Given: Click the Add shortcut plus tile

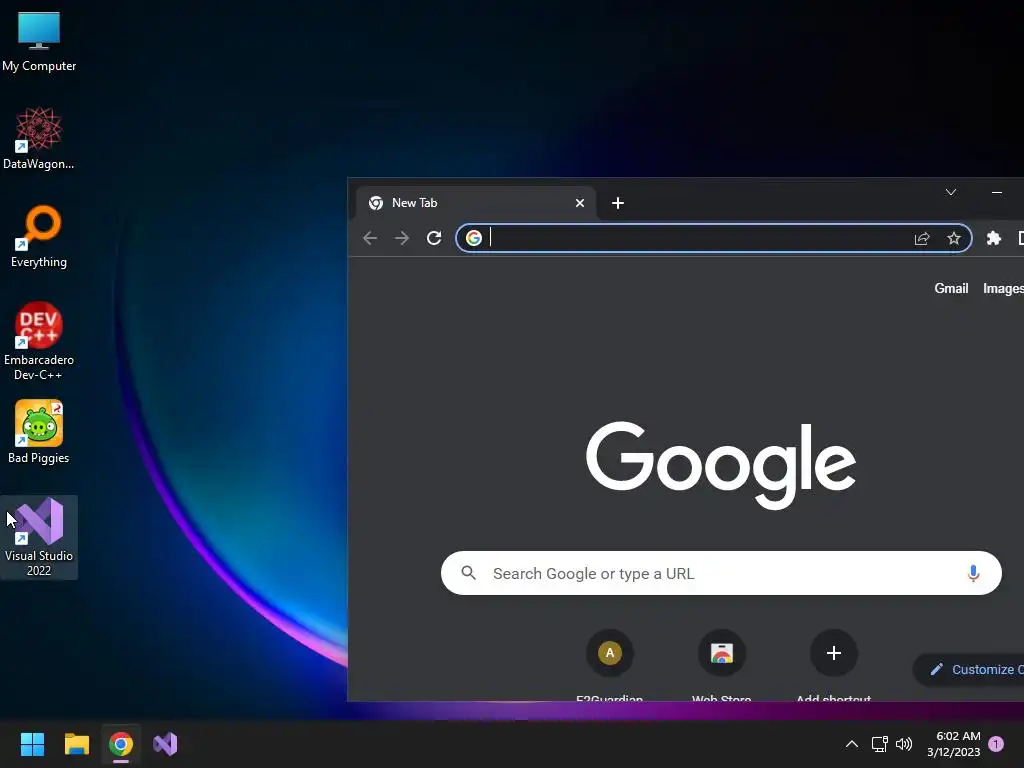Looking at the screenshot, I should pos(834,665).
